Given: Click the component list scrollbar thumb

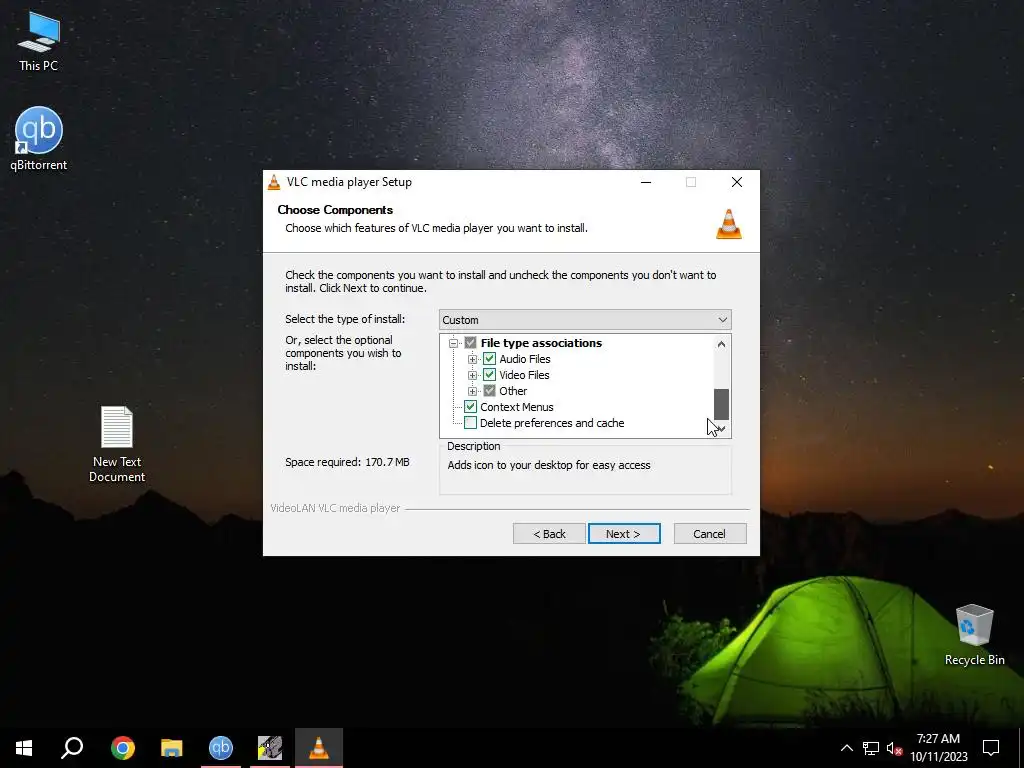Looking at the screenshot, I should tap(721, 404).
